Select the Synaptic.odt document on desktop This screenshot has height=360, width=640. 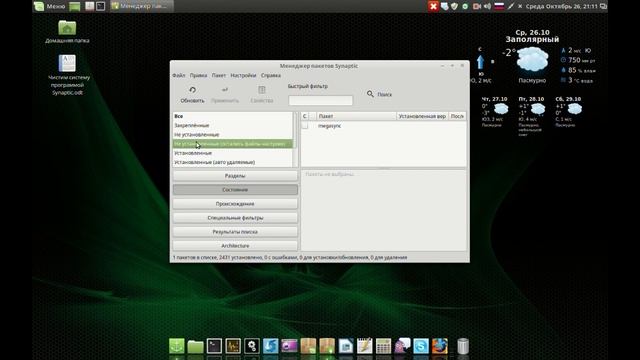coord(68,75)
